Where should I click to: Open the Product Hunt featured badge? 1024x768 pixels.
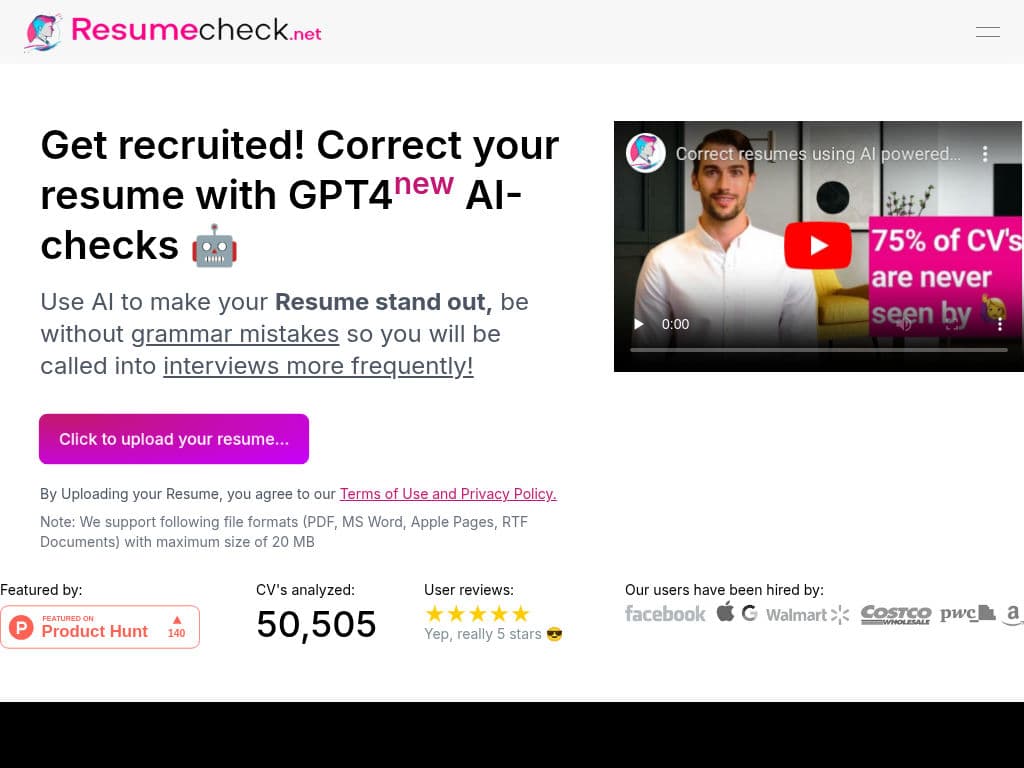click(100, 627)
